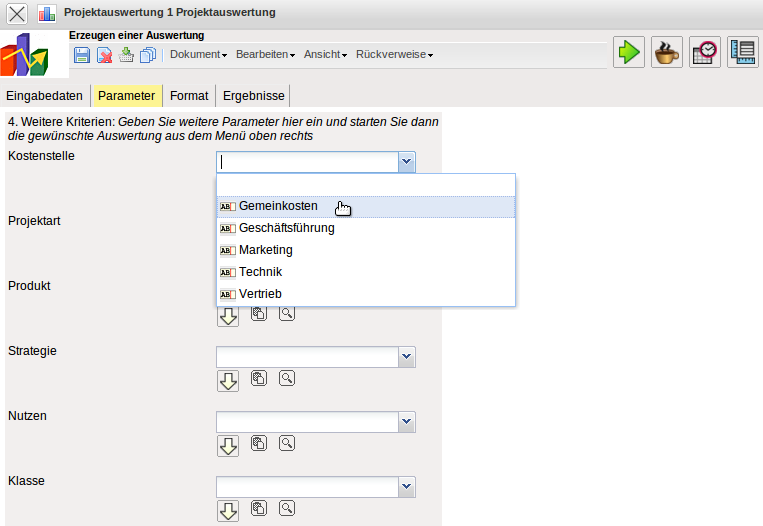763x526 pixels.
Task: Select Gemeinkosten from the list
Action: pyautogui.click(x=278, y=206)
